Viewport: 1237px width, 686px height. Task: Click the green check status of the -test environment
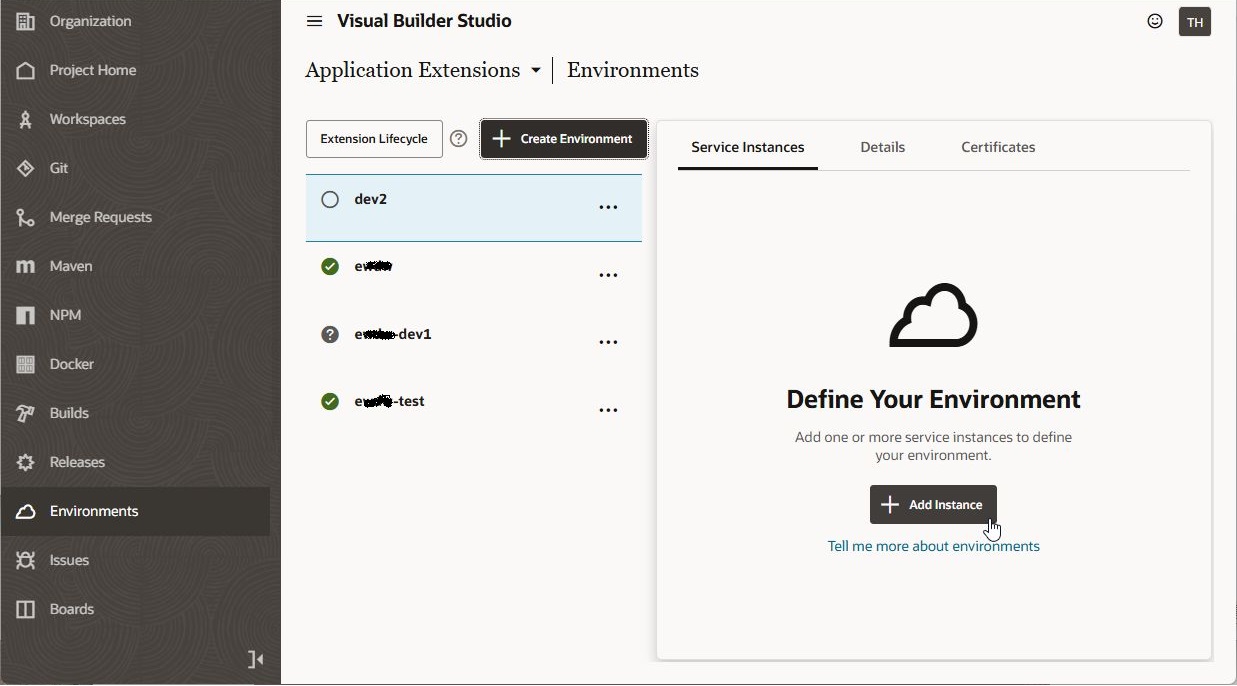pyautogui.click(x=330, y=402)
